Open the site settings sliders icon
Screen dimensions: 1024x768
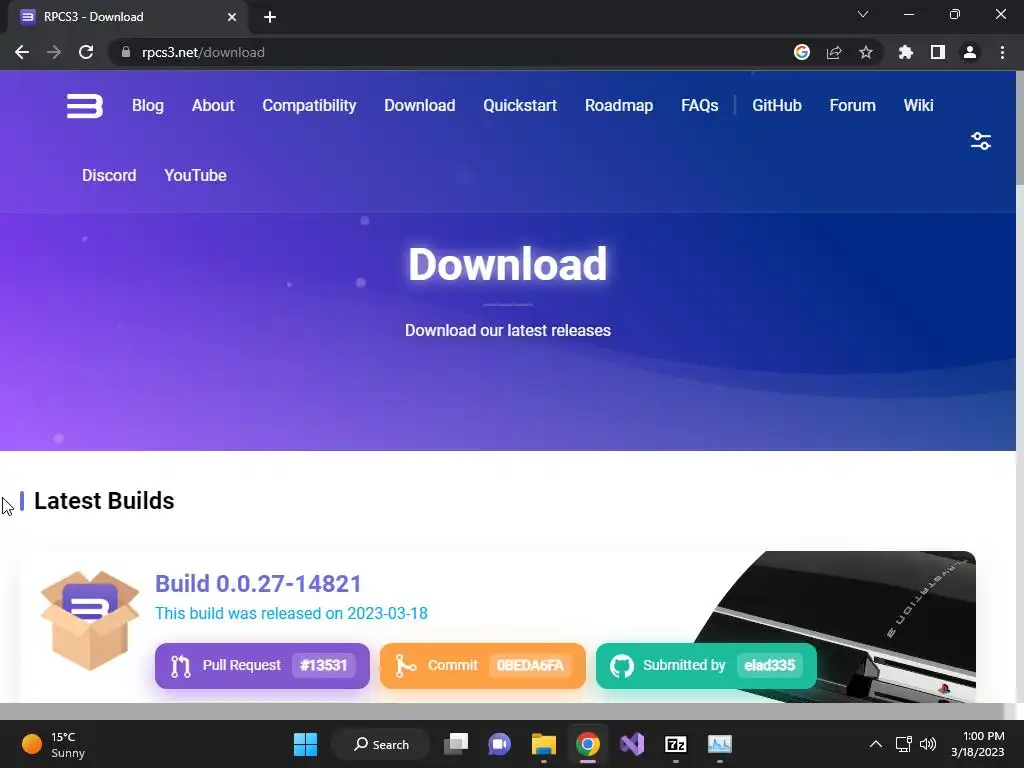[x=980, y=141]
